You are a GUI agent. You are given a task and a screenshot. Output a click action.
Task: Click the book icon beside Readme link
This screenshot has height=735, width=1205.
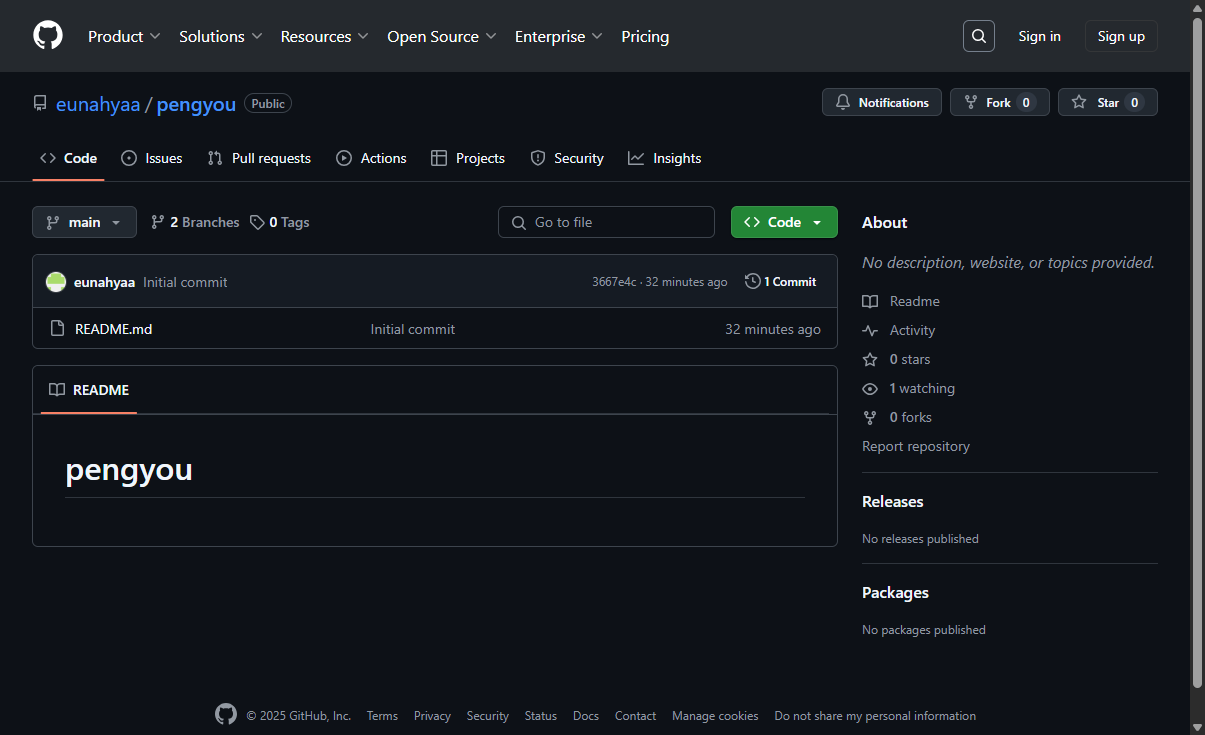coord(870,301)
